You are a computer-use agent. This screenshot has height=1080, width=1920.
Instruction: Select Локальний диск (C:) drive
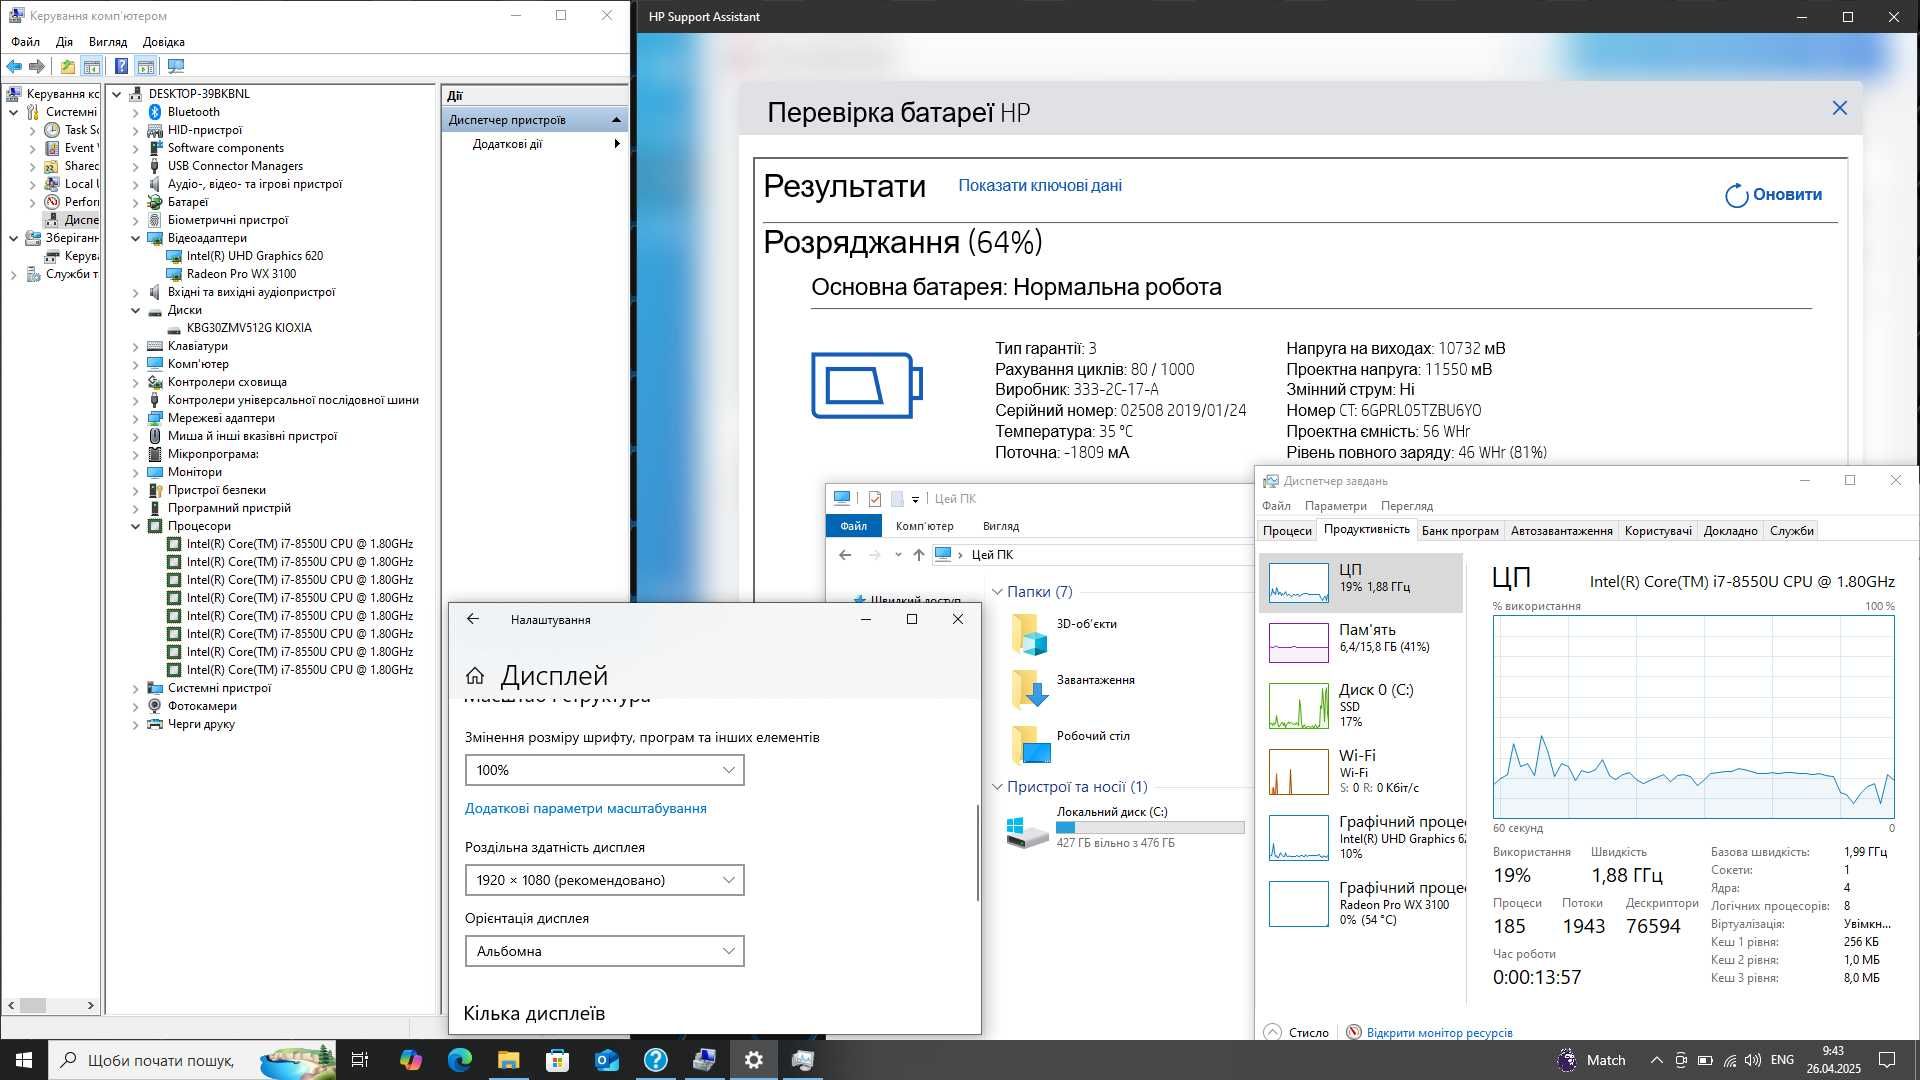tap(1125, 827)
